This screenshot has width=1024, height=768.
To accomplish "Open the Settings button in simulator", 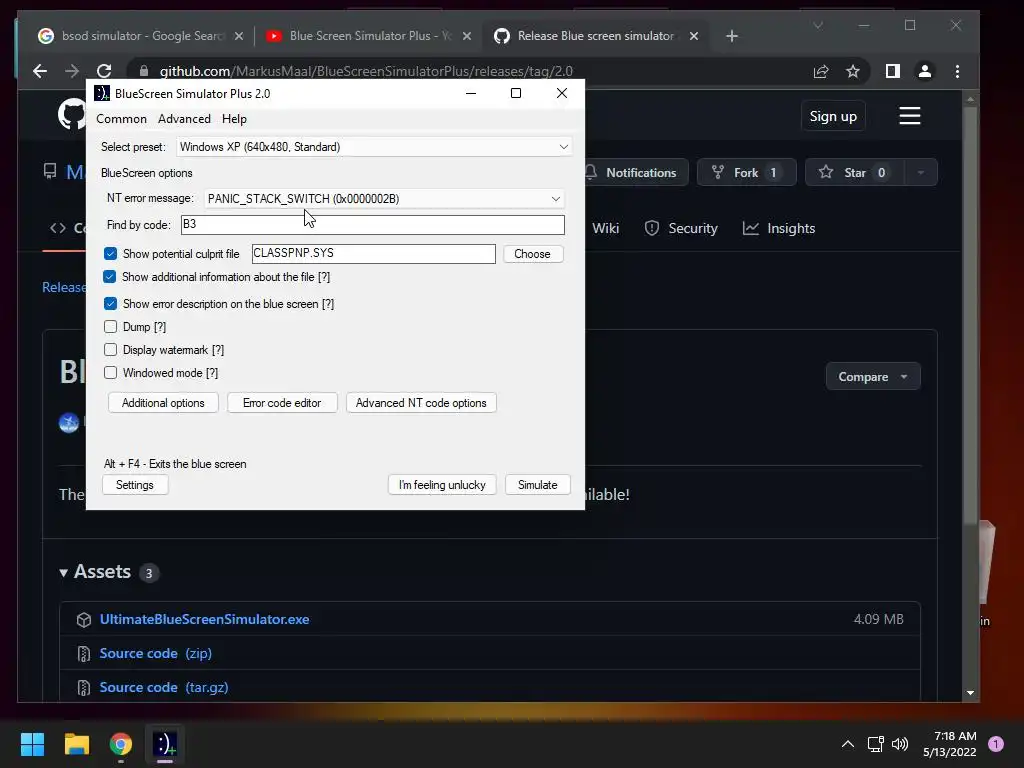I will 135,485.
